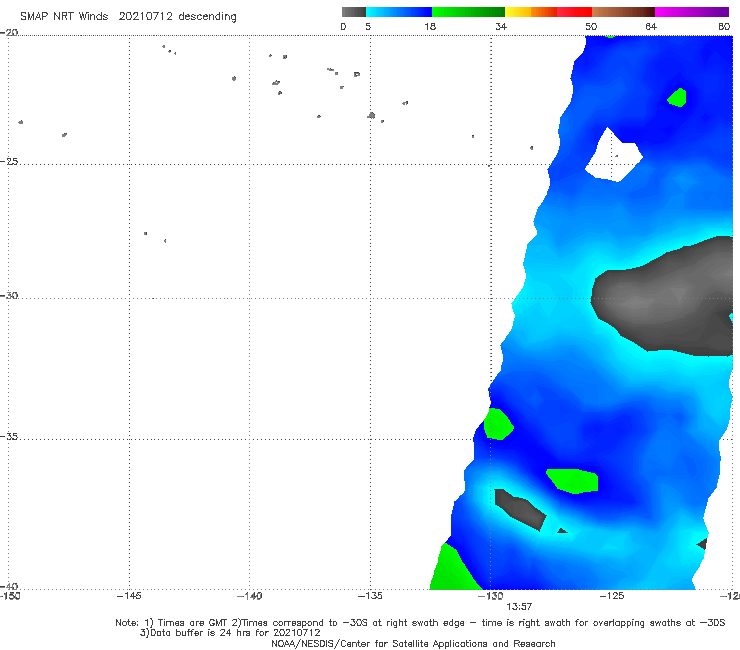
Task: Click the brown 50–64 color bar segment
Action: (x=623, y=12)
